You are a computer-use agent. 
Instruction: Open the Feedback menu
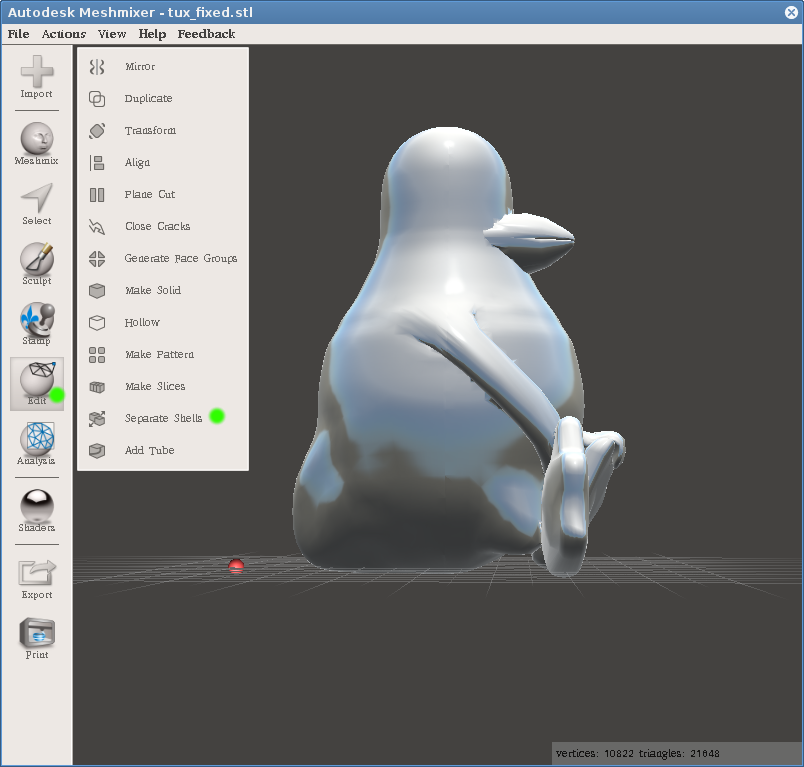(206, 34)
